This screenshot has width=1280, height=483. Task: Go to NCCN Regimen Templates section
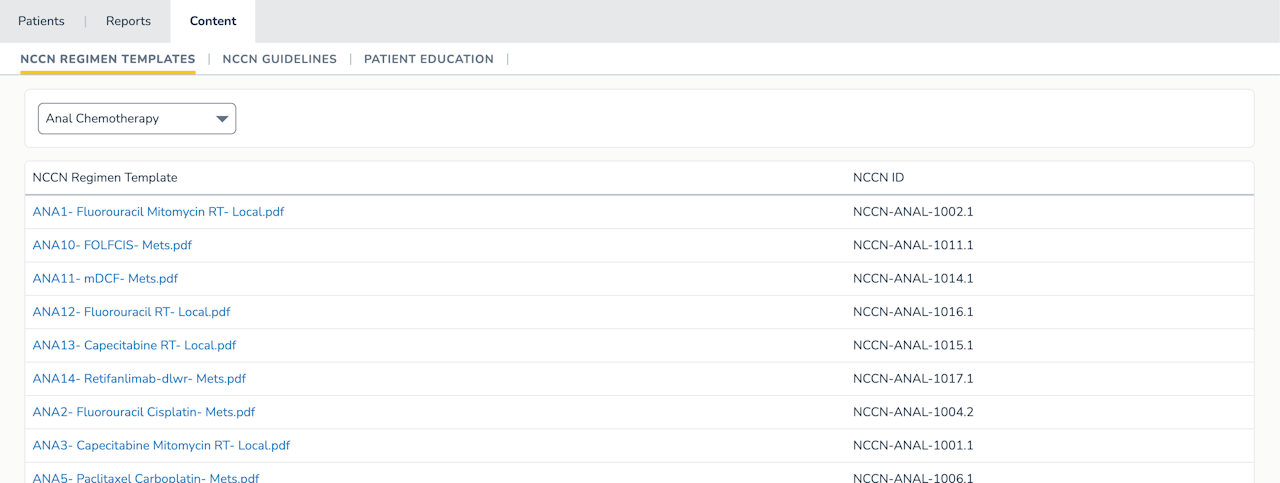[108, 59]
